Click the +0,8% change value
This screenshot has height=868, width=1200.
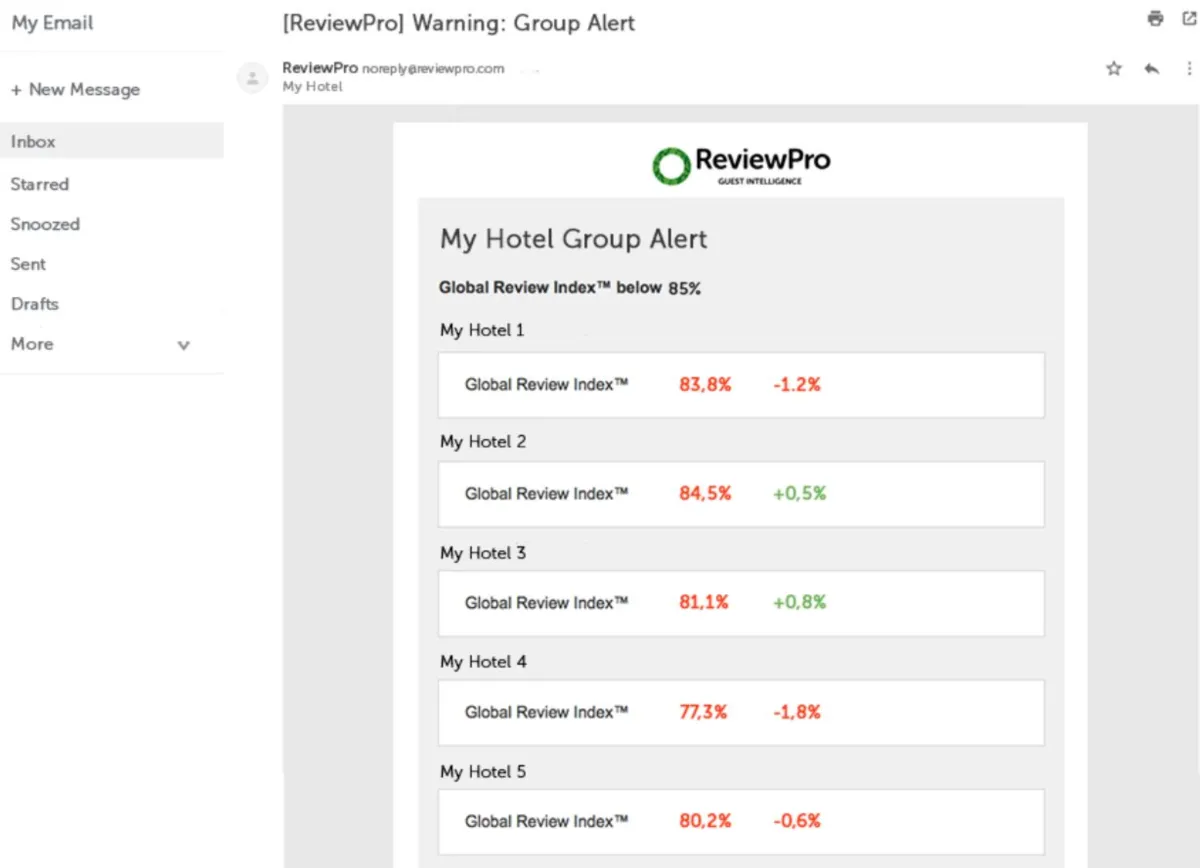click(x=800, y=602)
